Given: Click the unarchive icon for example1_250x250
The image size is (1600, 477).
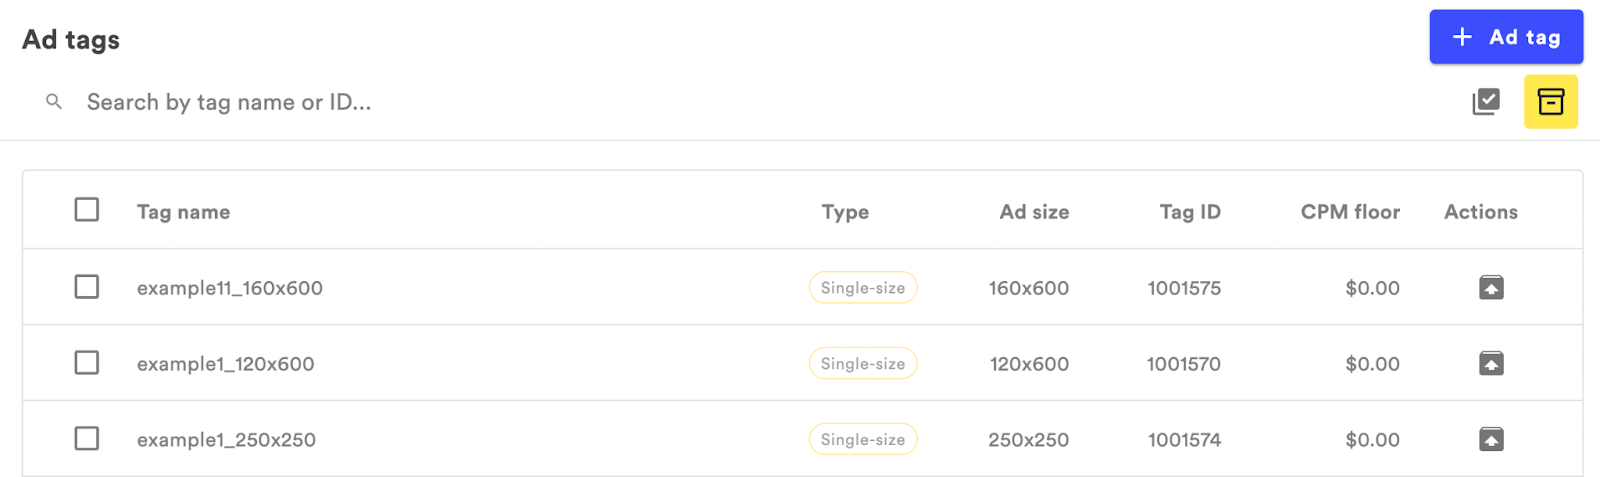Looking at the screenshot, I should [1491, 440].
